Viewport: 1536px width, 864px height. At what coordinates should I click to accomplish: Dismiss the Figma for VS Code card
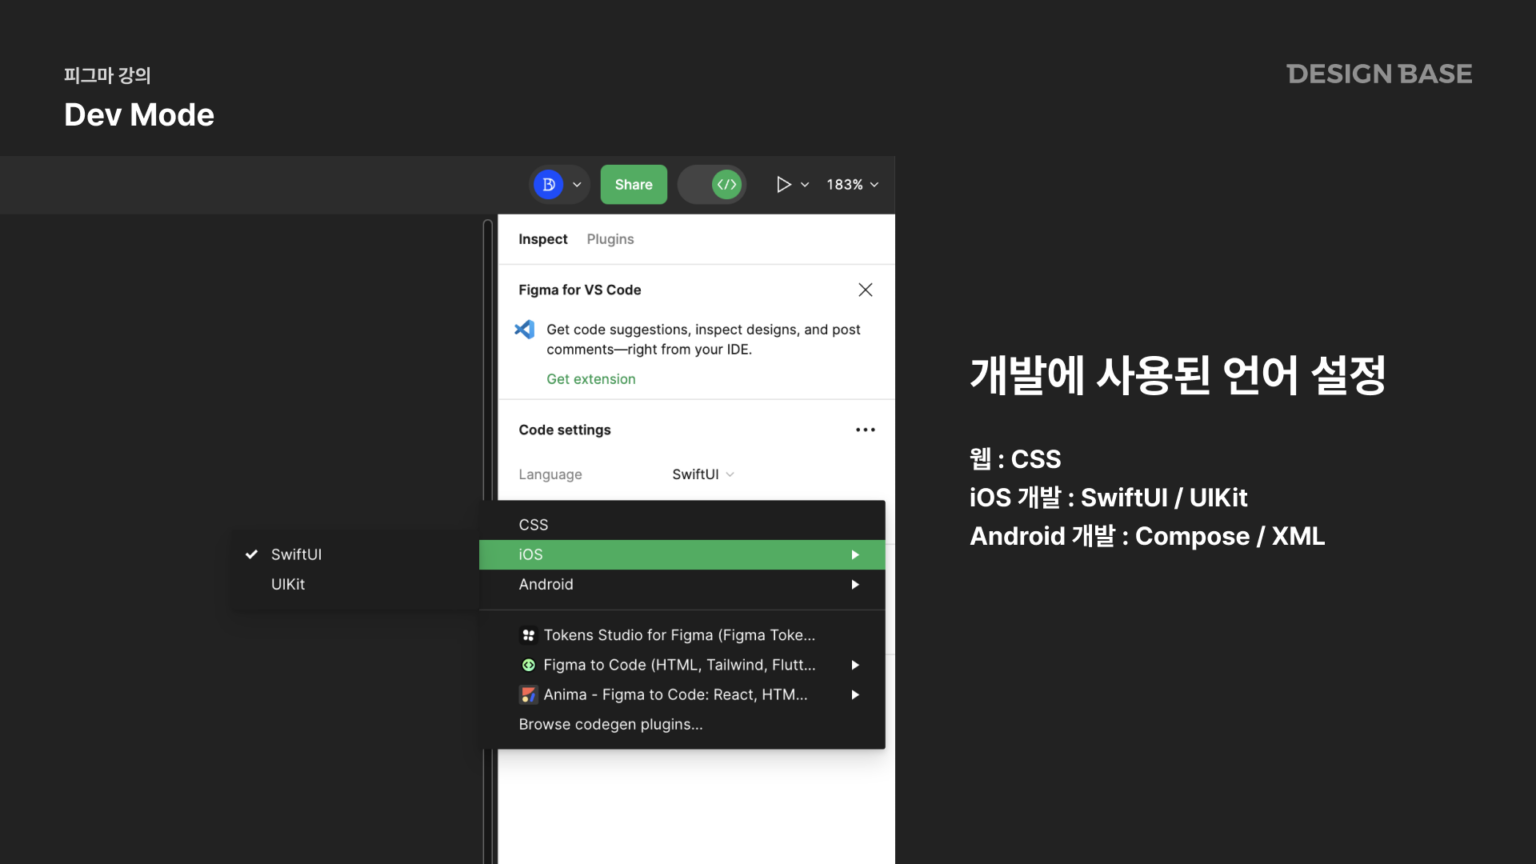tap(865, 289)
